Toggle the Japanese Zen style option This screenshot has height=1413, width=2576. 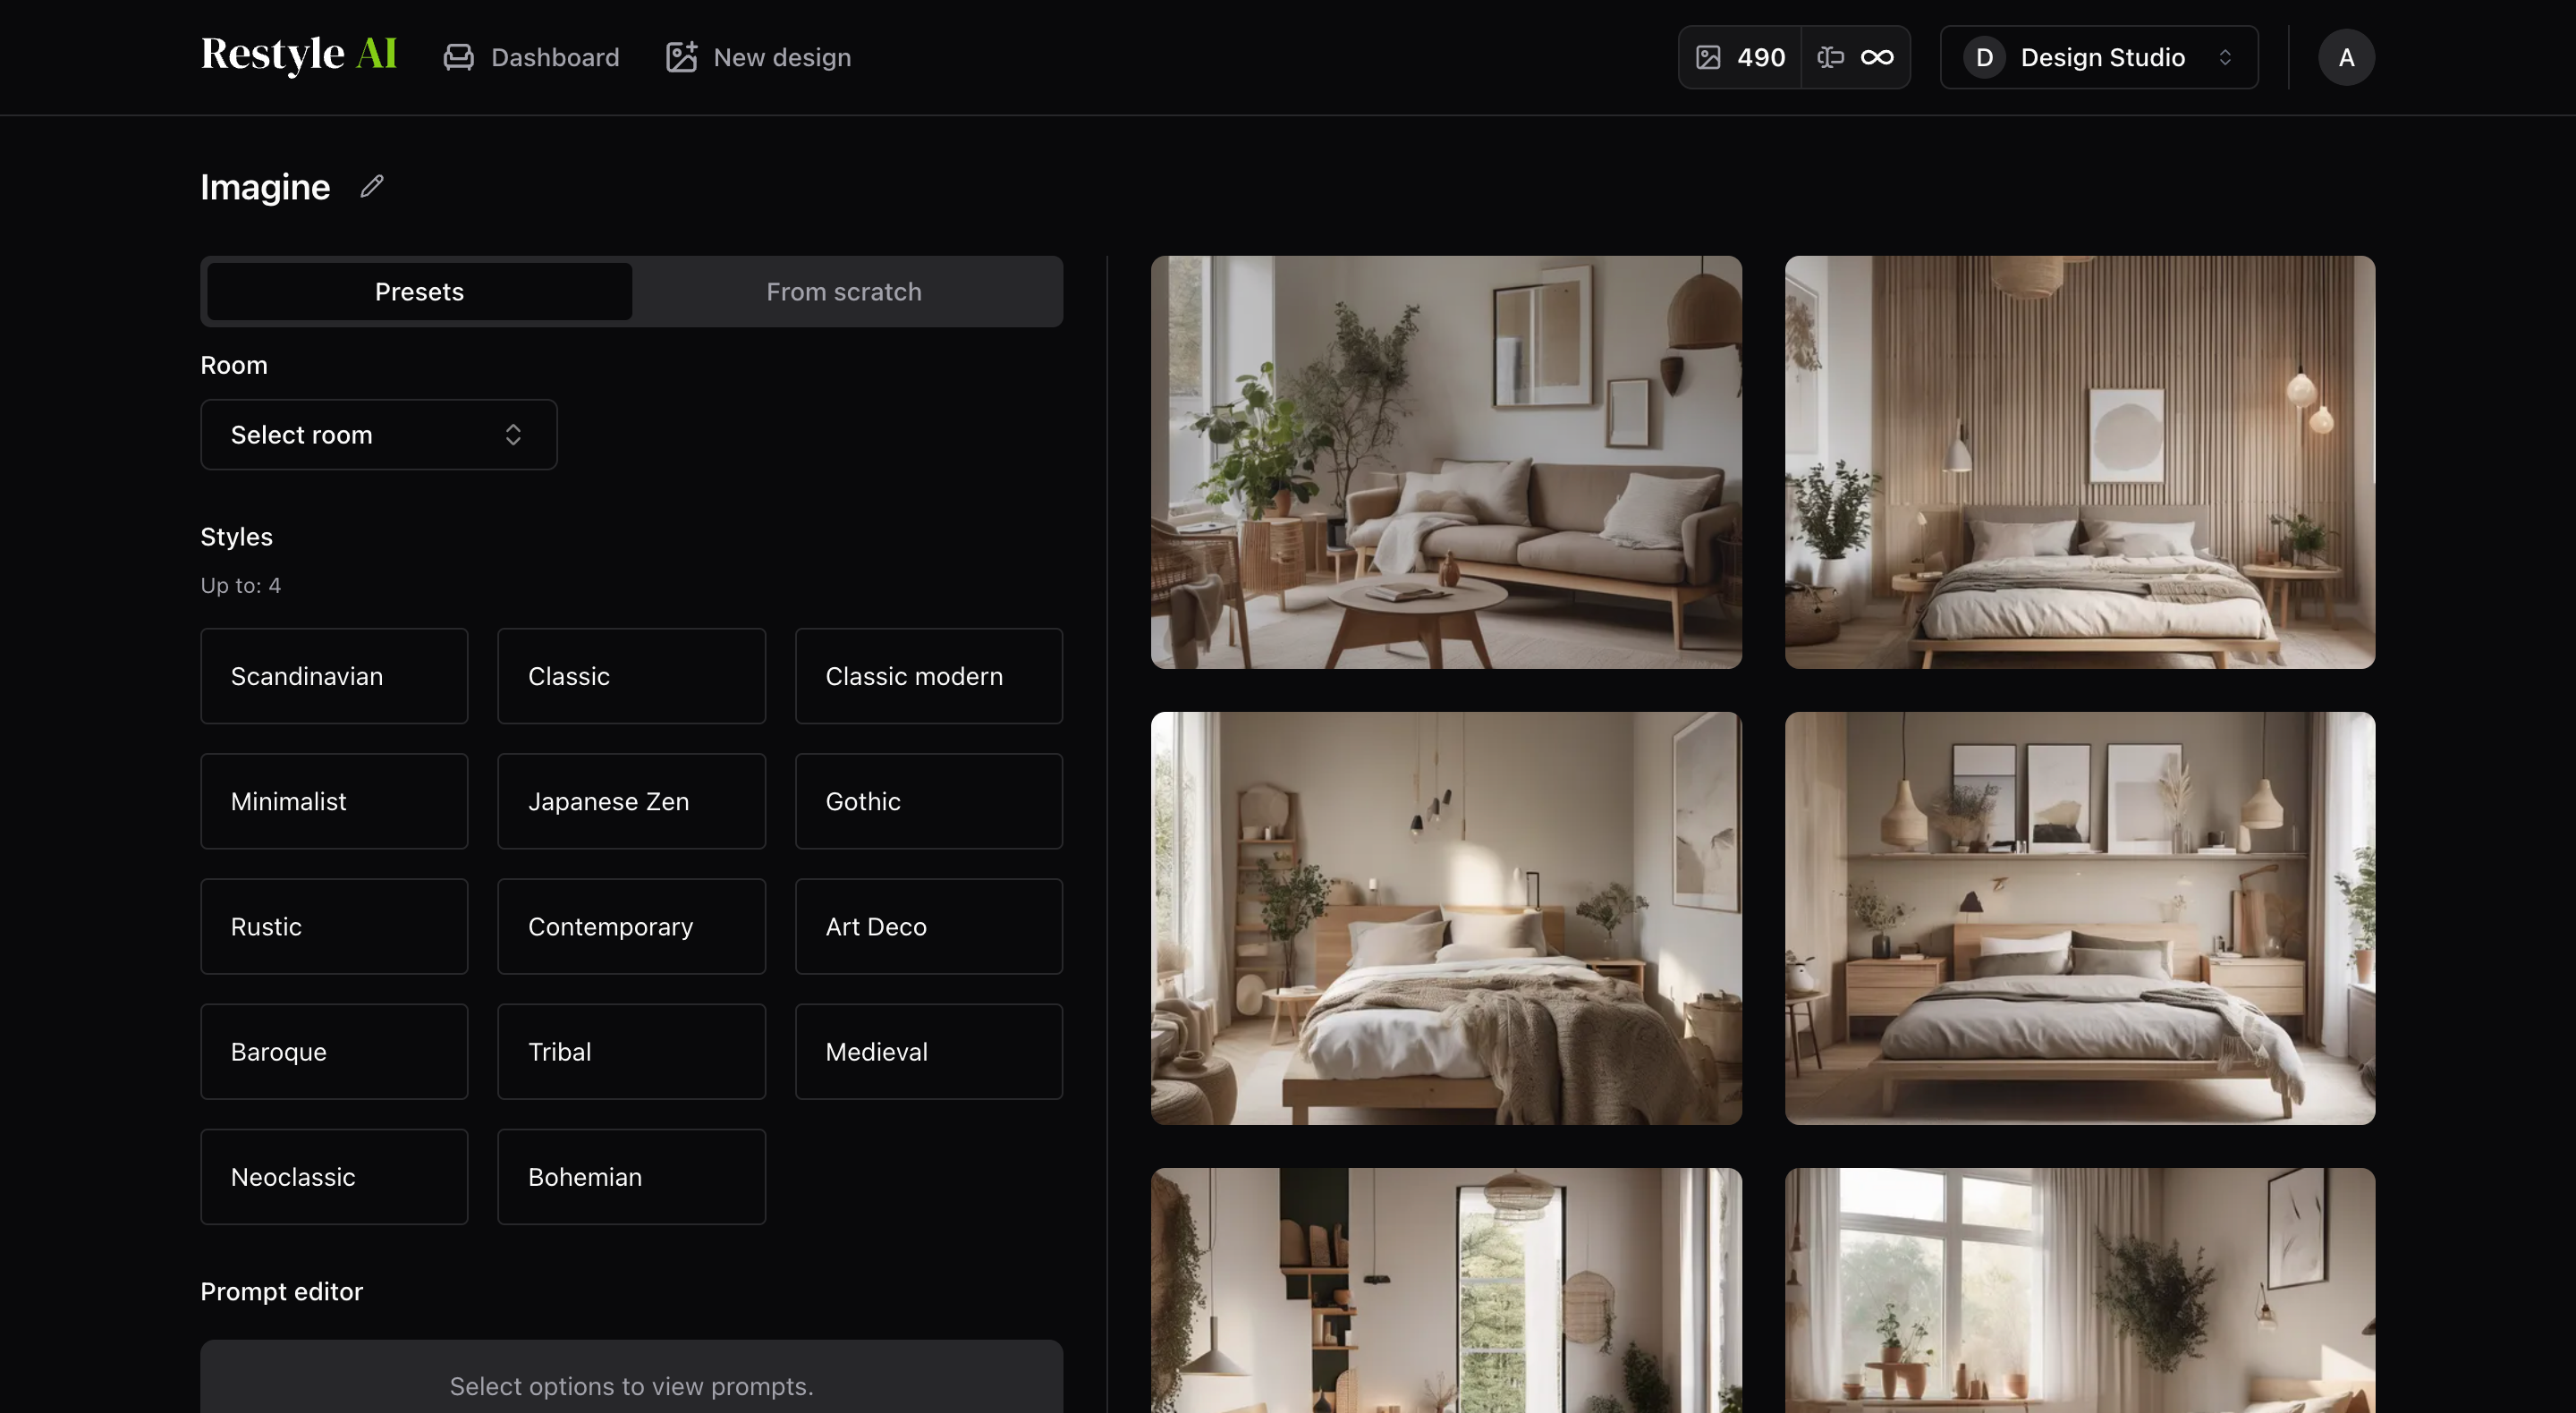tap(631, 801)
